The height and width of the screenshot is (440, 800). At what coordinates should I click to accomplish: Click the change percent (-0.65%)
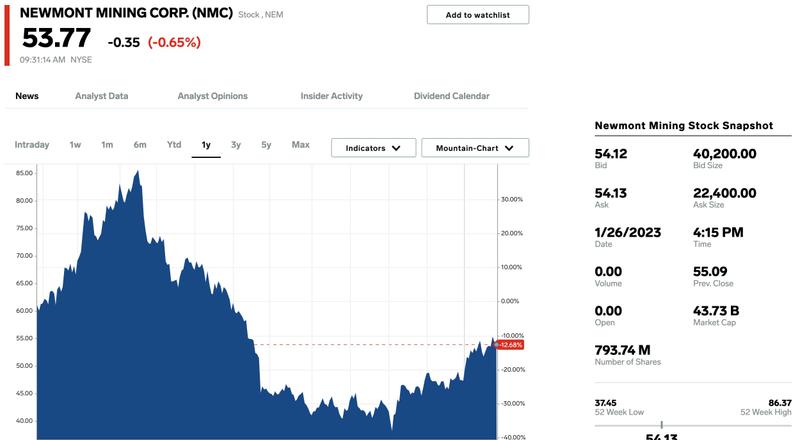point(174,42)
